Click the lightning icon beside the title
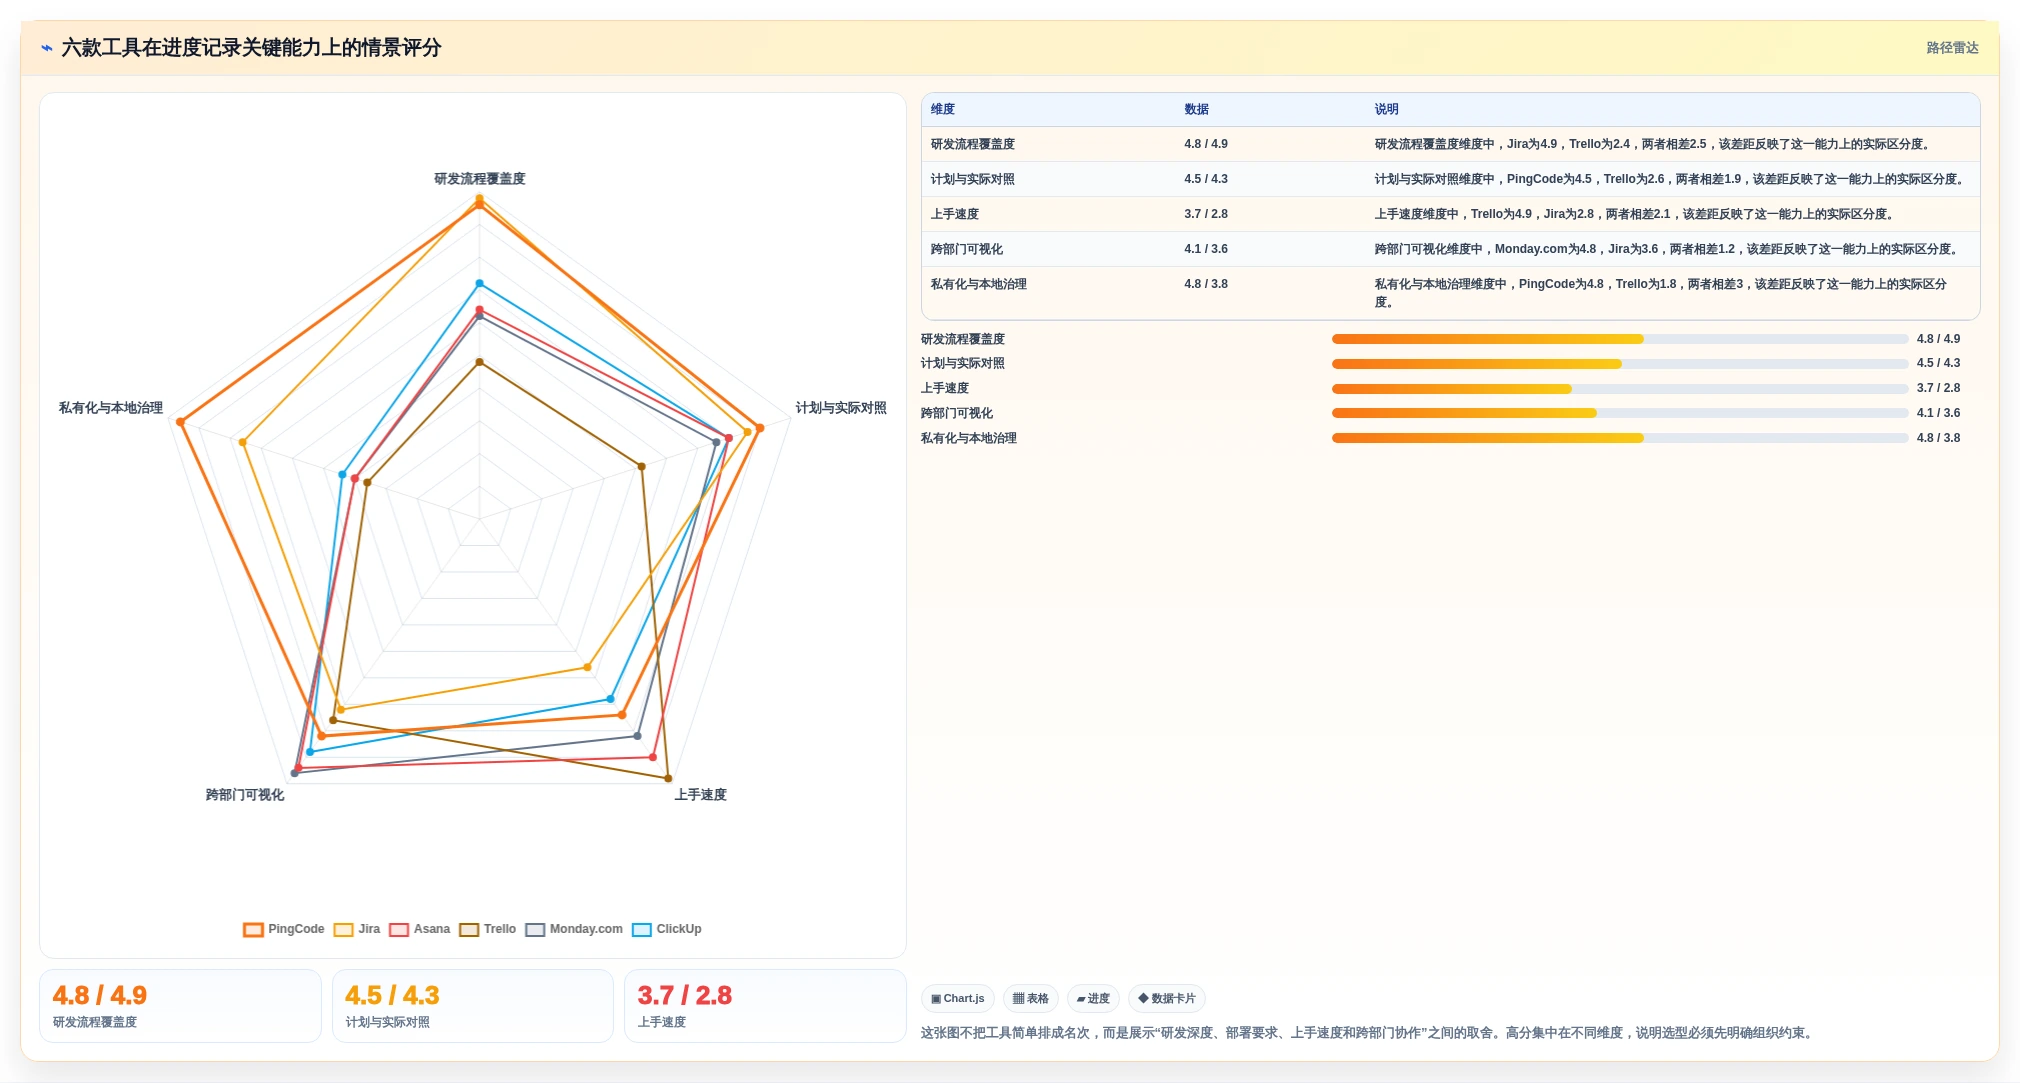Image resolution: width=2020 pixels, height=1083 pixels. (46, 48)
